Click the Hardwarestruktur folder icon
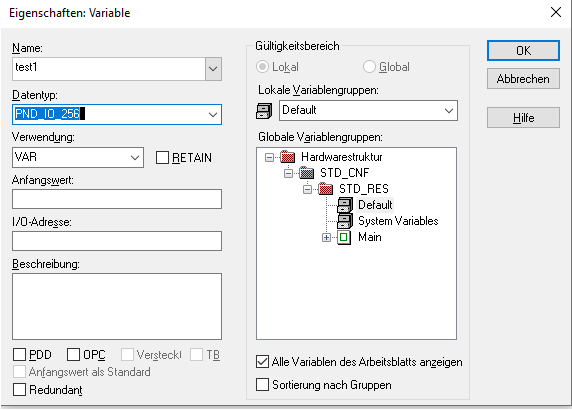 287,157
